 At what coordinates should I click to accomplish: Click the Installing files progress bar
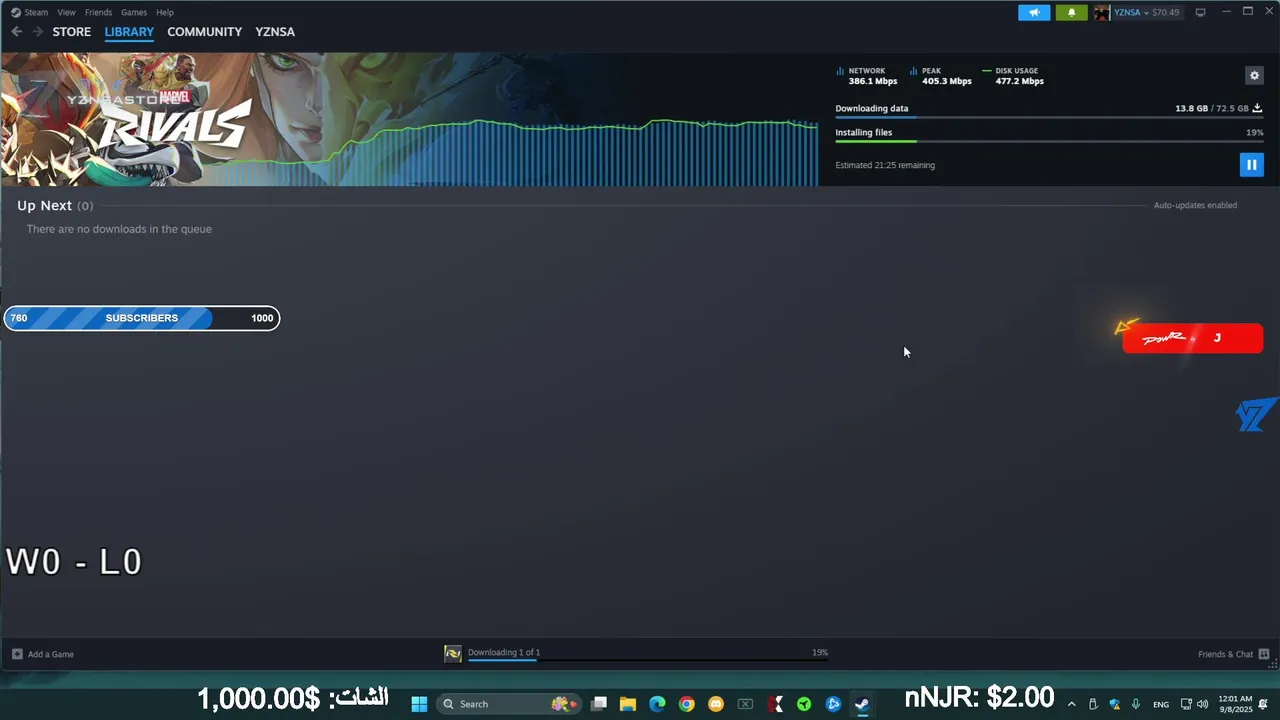[x=1049, y=141]
